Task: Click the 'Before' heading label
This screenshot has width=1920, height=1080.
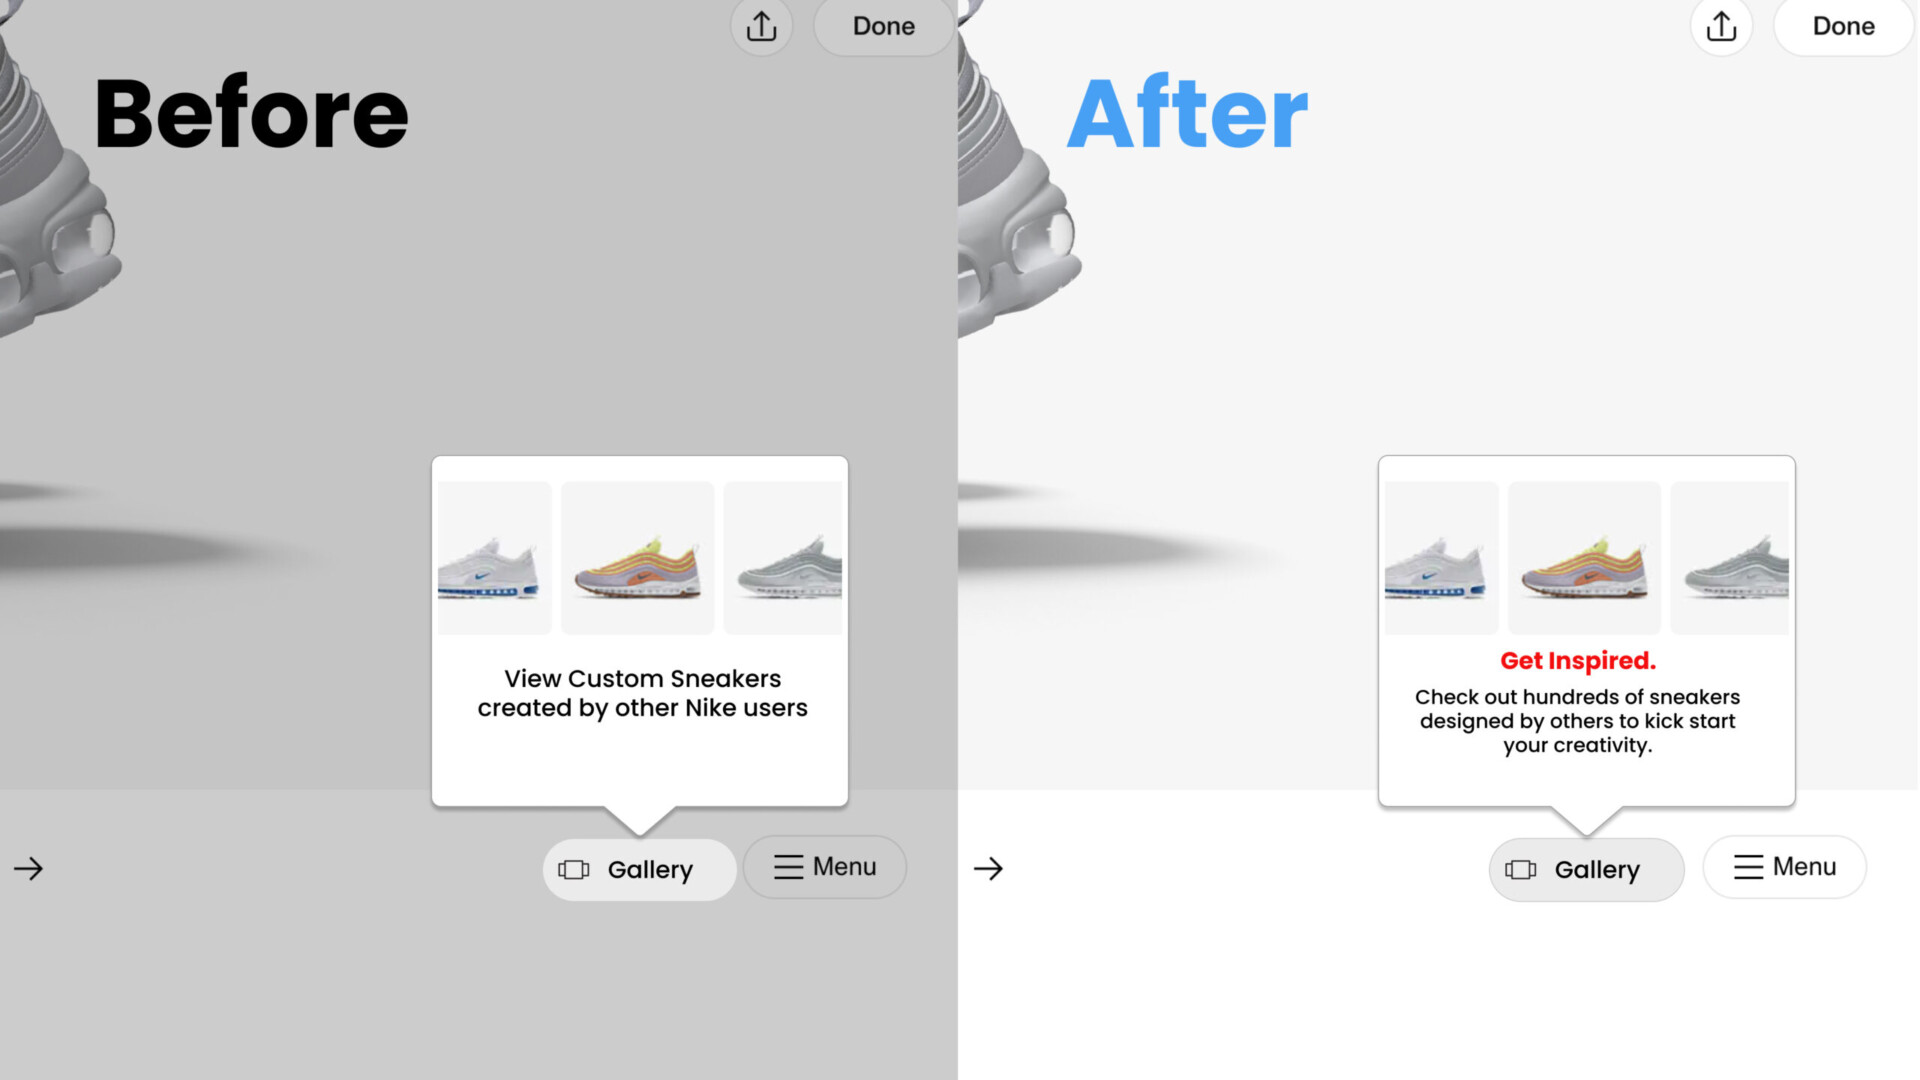Action: [x=251, y=113]
